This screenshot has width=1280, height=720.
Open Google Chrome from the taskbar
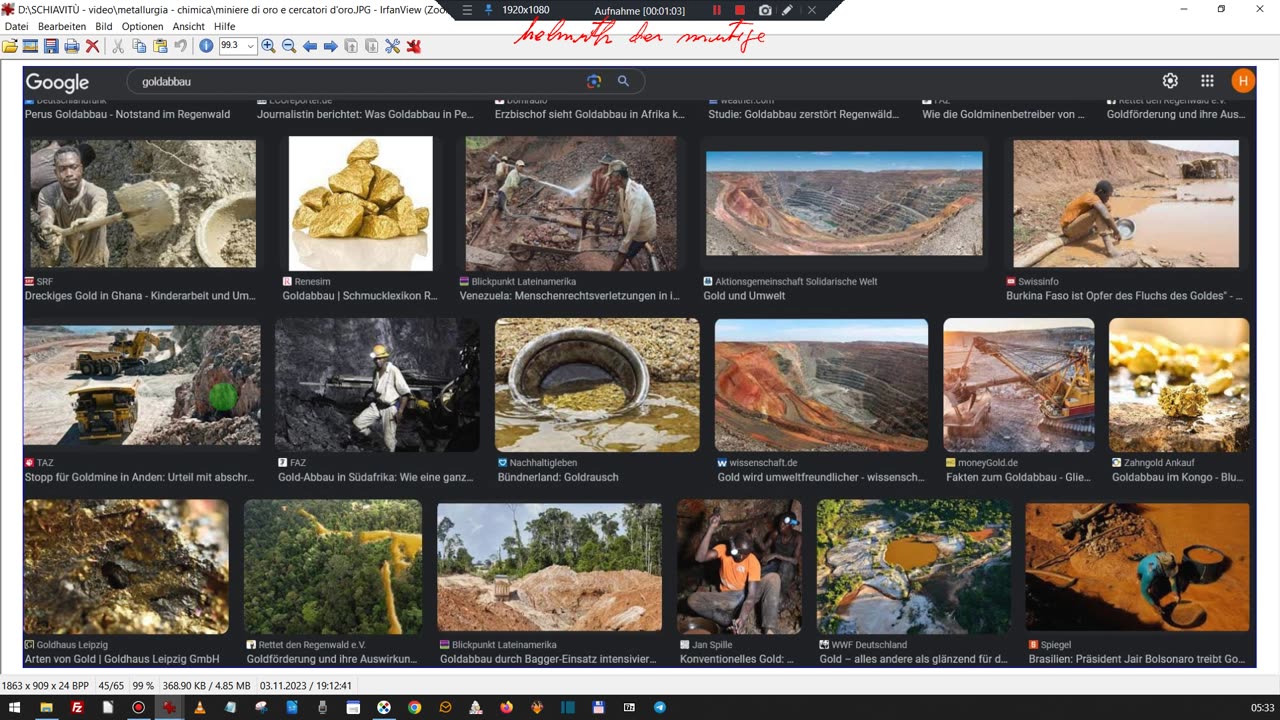(414, 707)
